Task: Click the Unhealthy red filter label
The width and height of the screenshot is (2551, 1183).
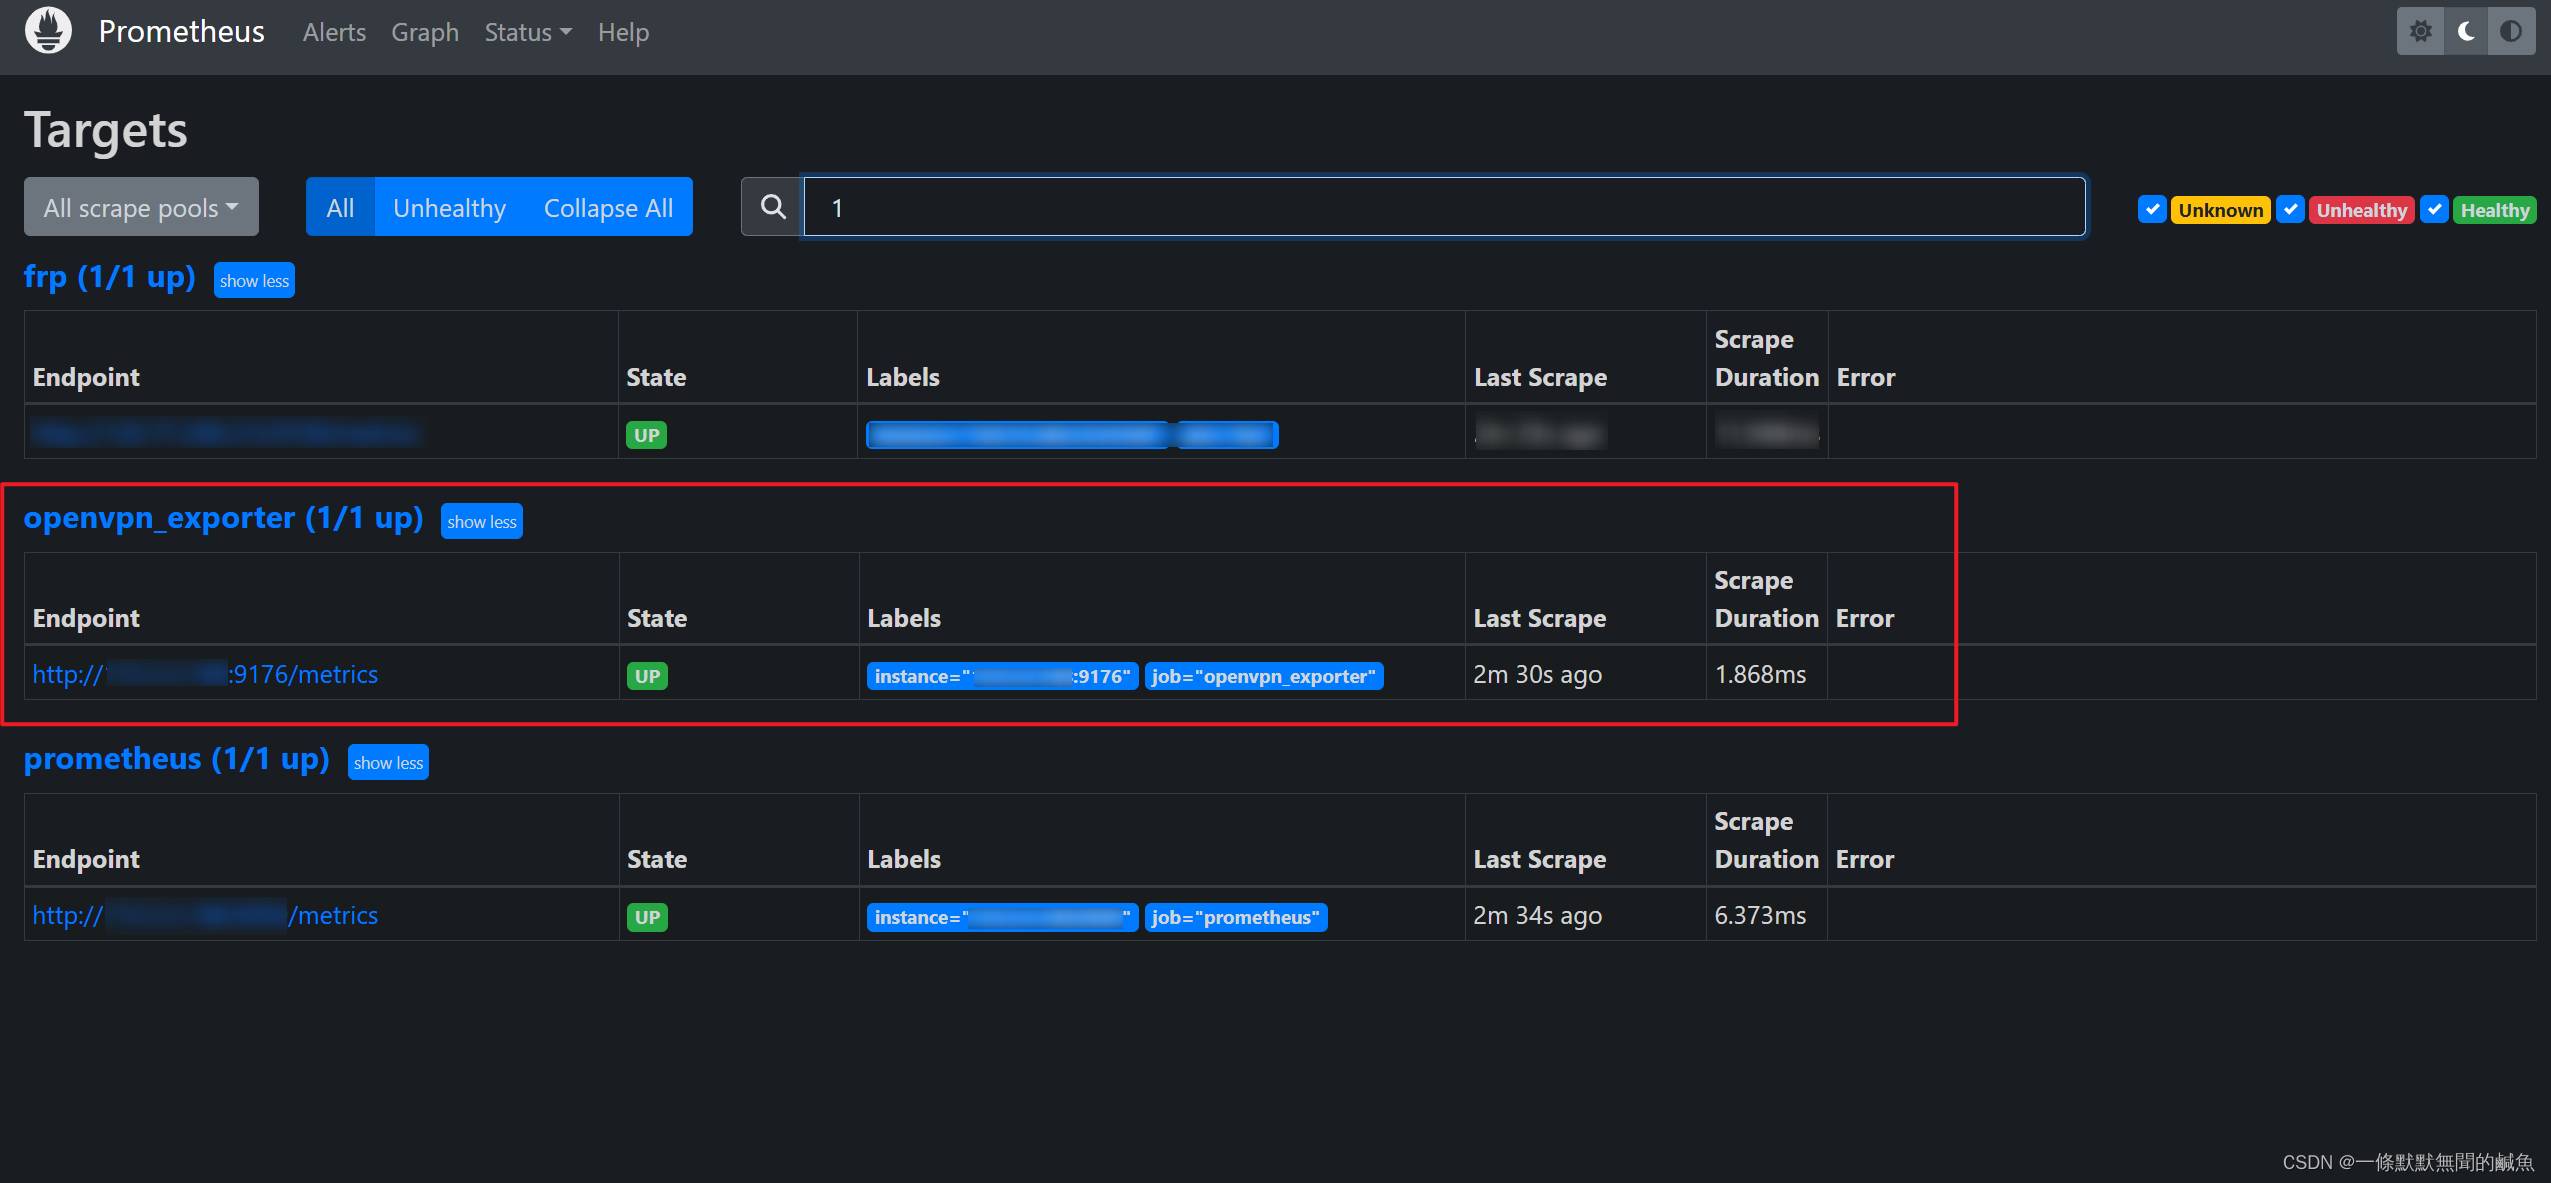Action: point(2361,210)
